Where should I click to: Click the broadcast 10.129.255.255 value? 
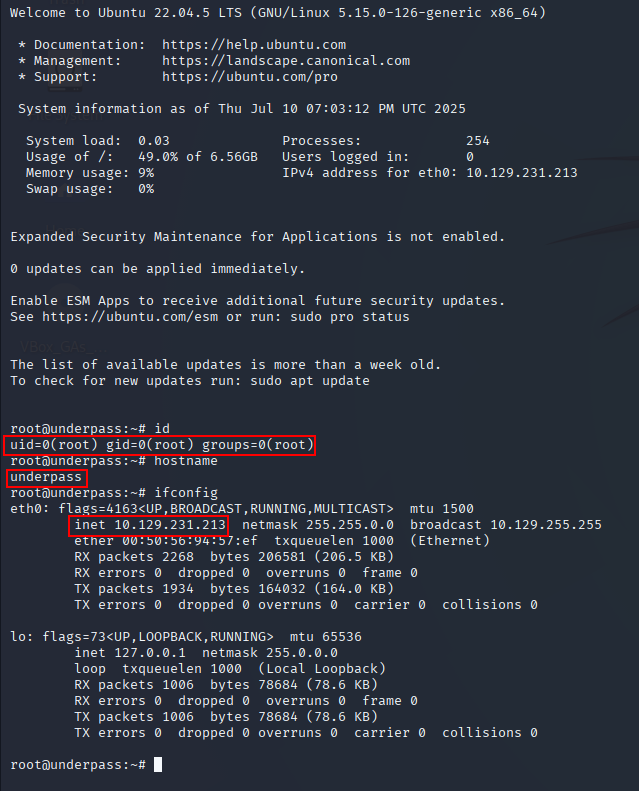(x=506, y=525)
